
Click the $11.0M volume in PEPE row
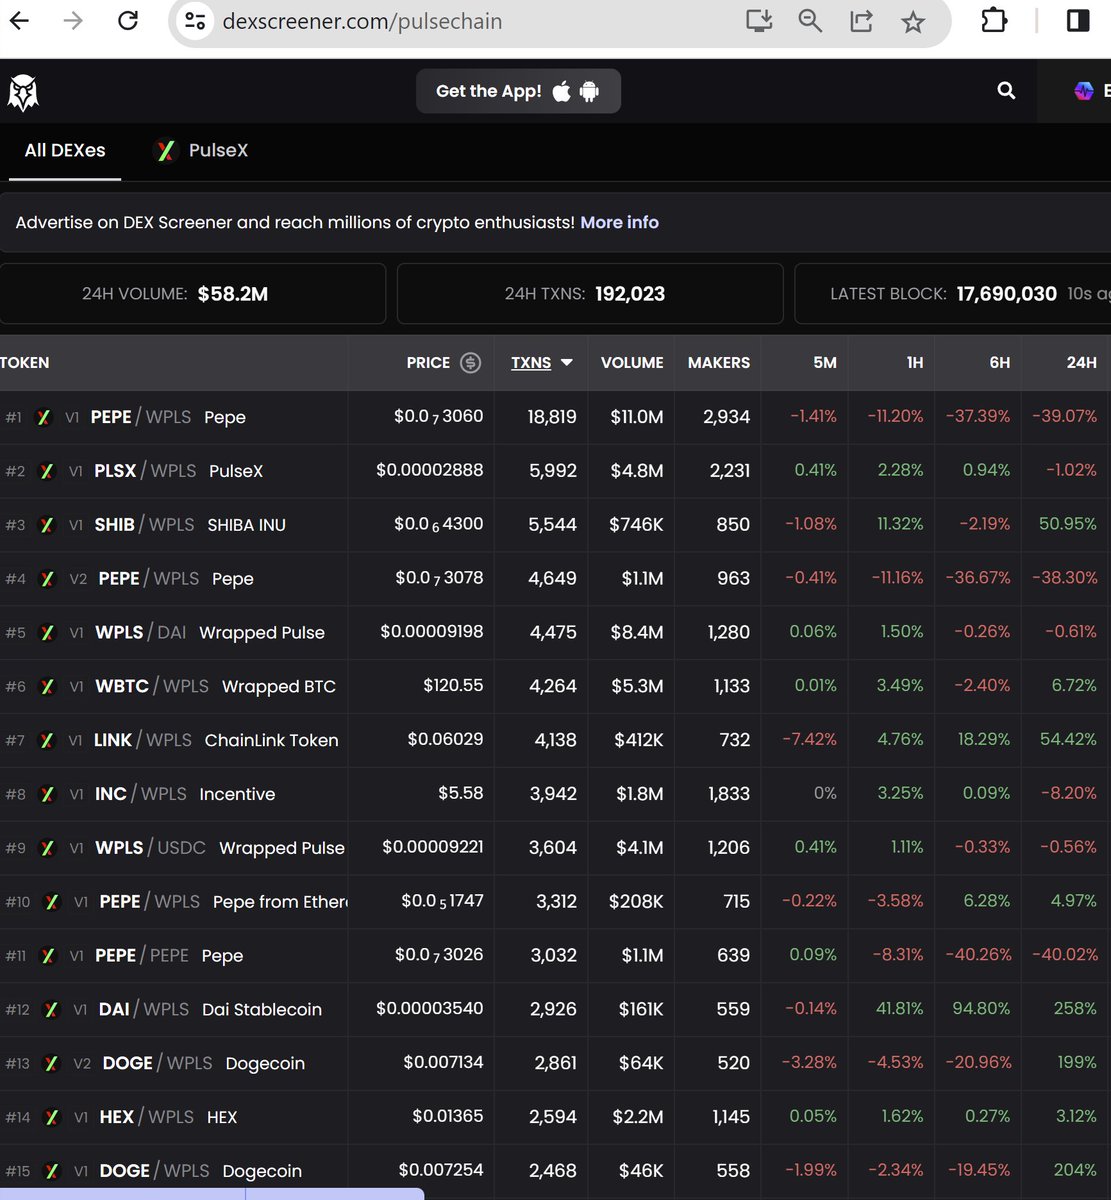coord(636,417)
